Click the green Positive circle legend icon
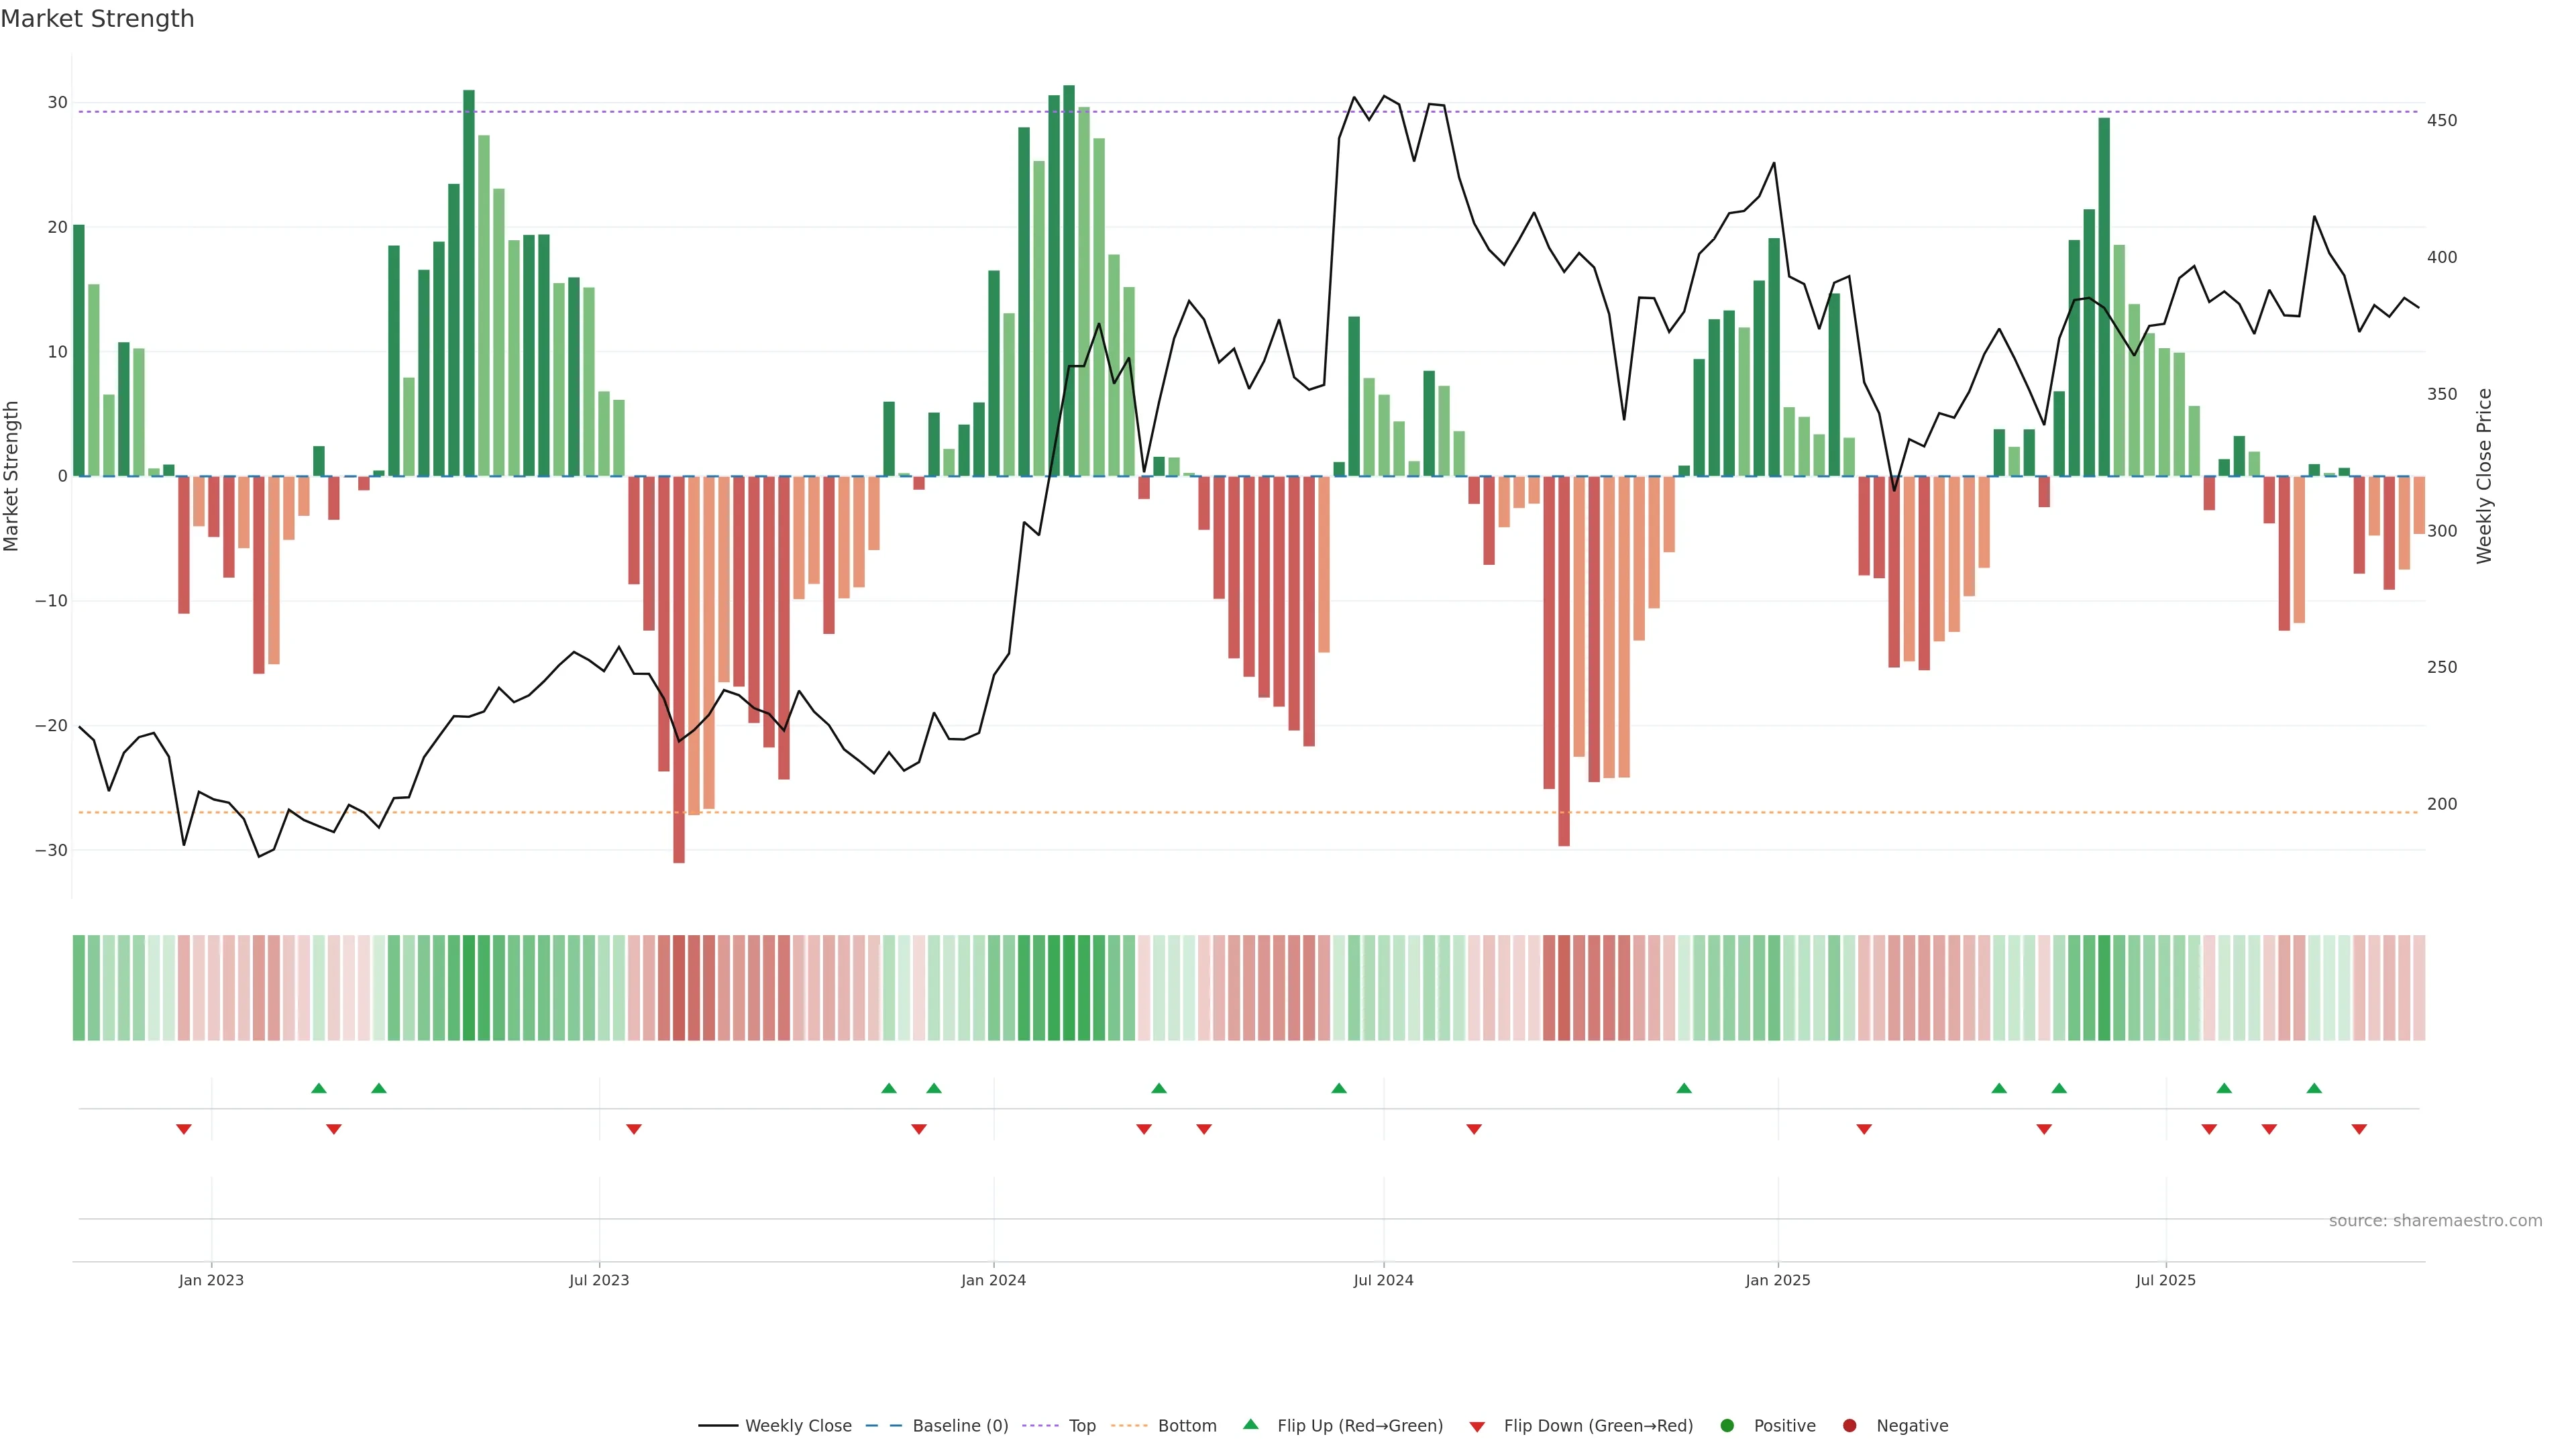The image size is (2576, 1449). point(1727,1426)
